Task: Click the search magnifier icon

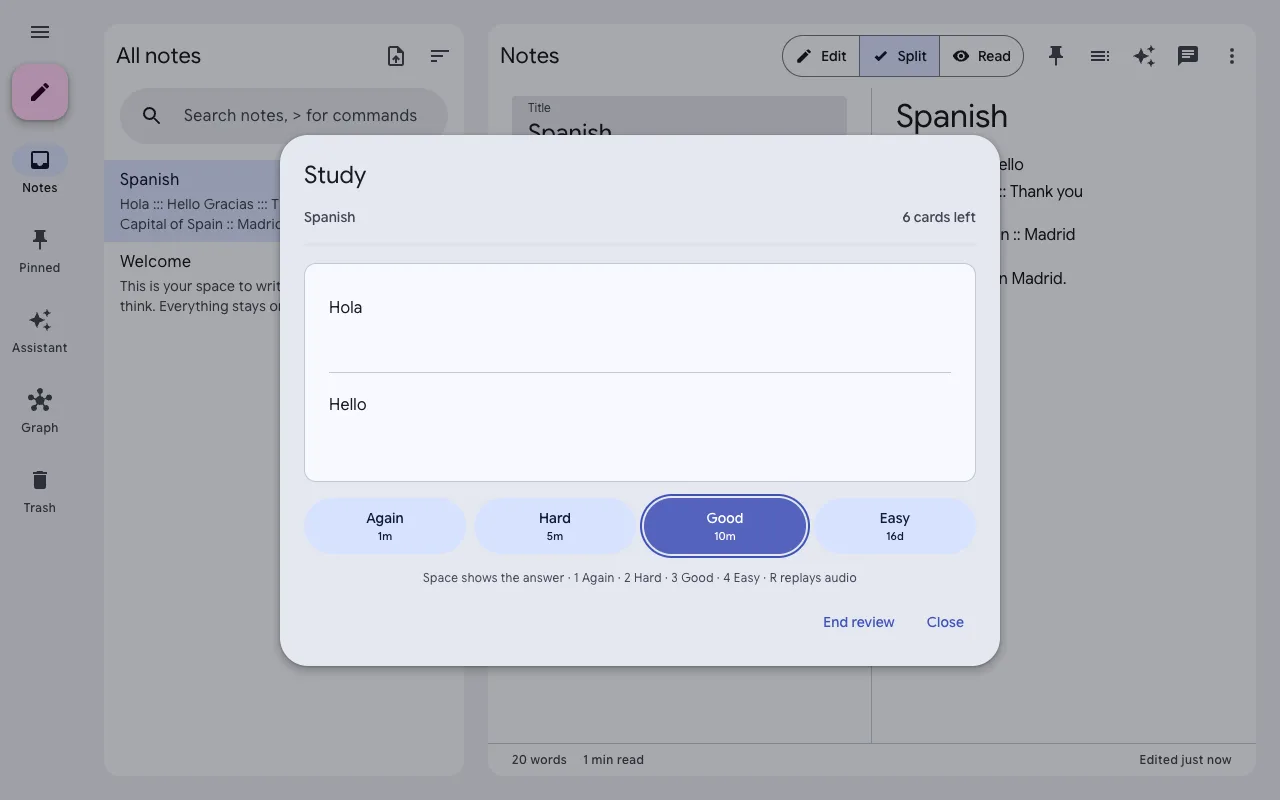Action: [x=152, y=116]
